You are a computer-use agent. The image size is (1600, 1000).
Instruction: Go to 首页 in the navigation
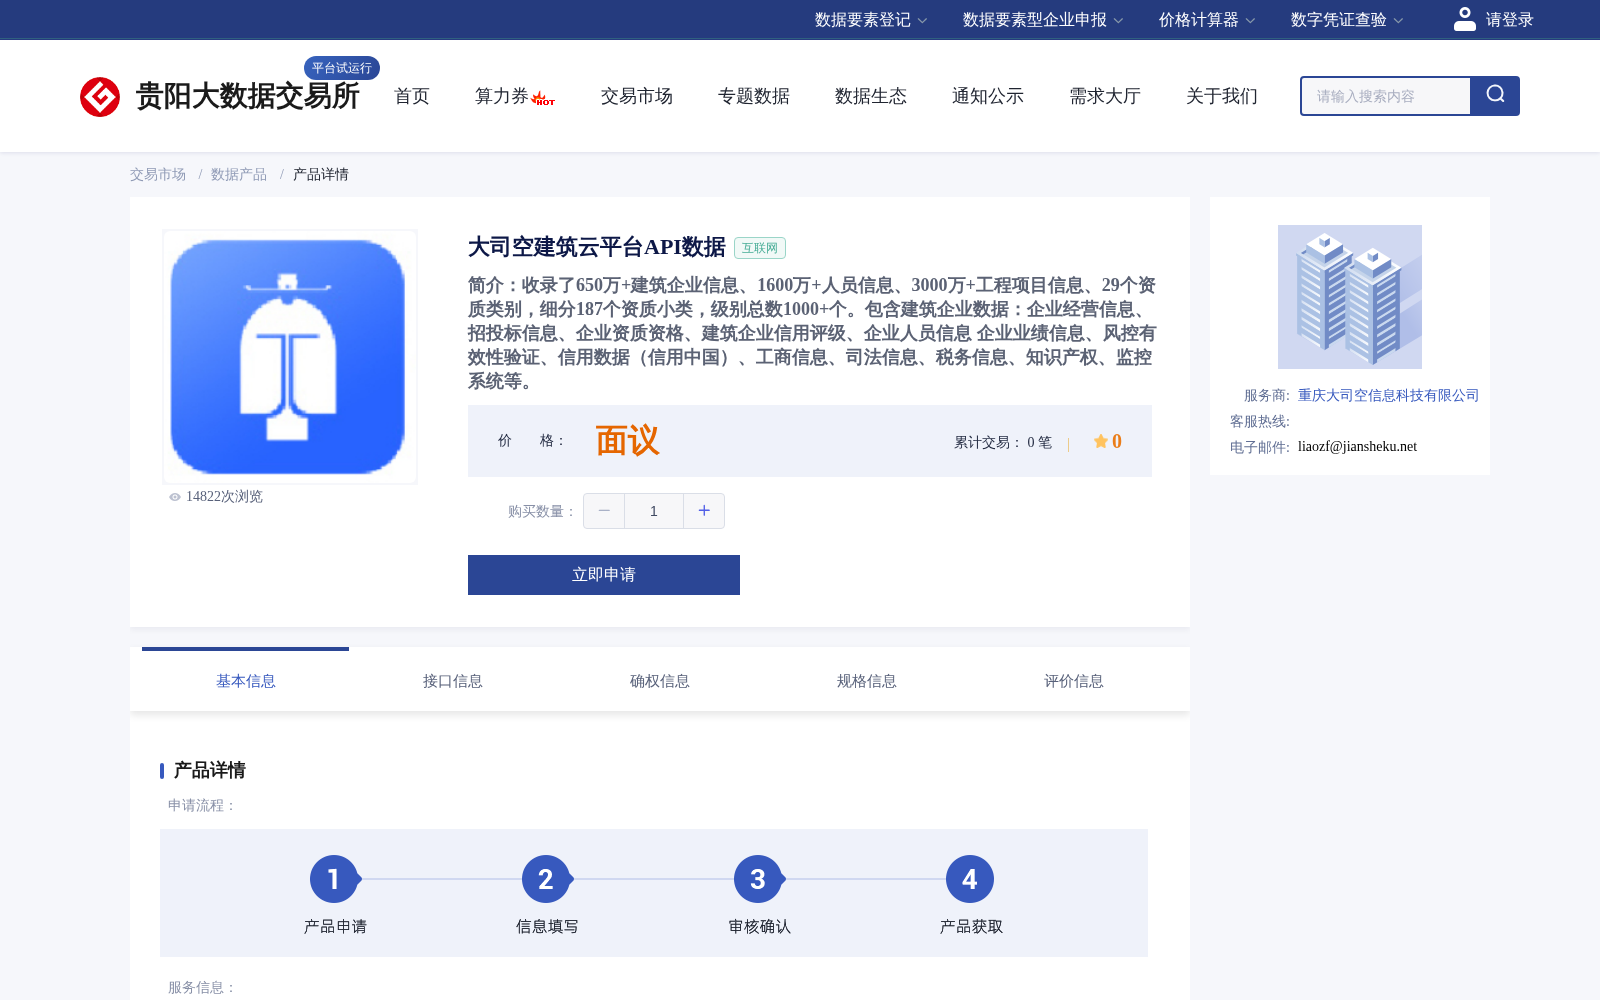pos(412,96)
